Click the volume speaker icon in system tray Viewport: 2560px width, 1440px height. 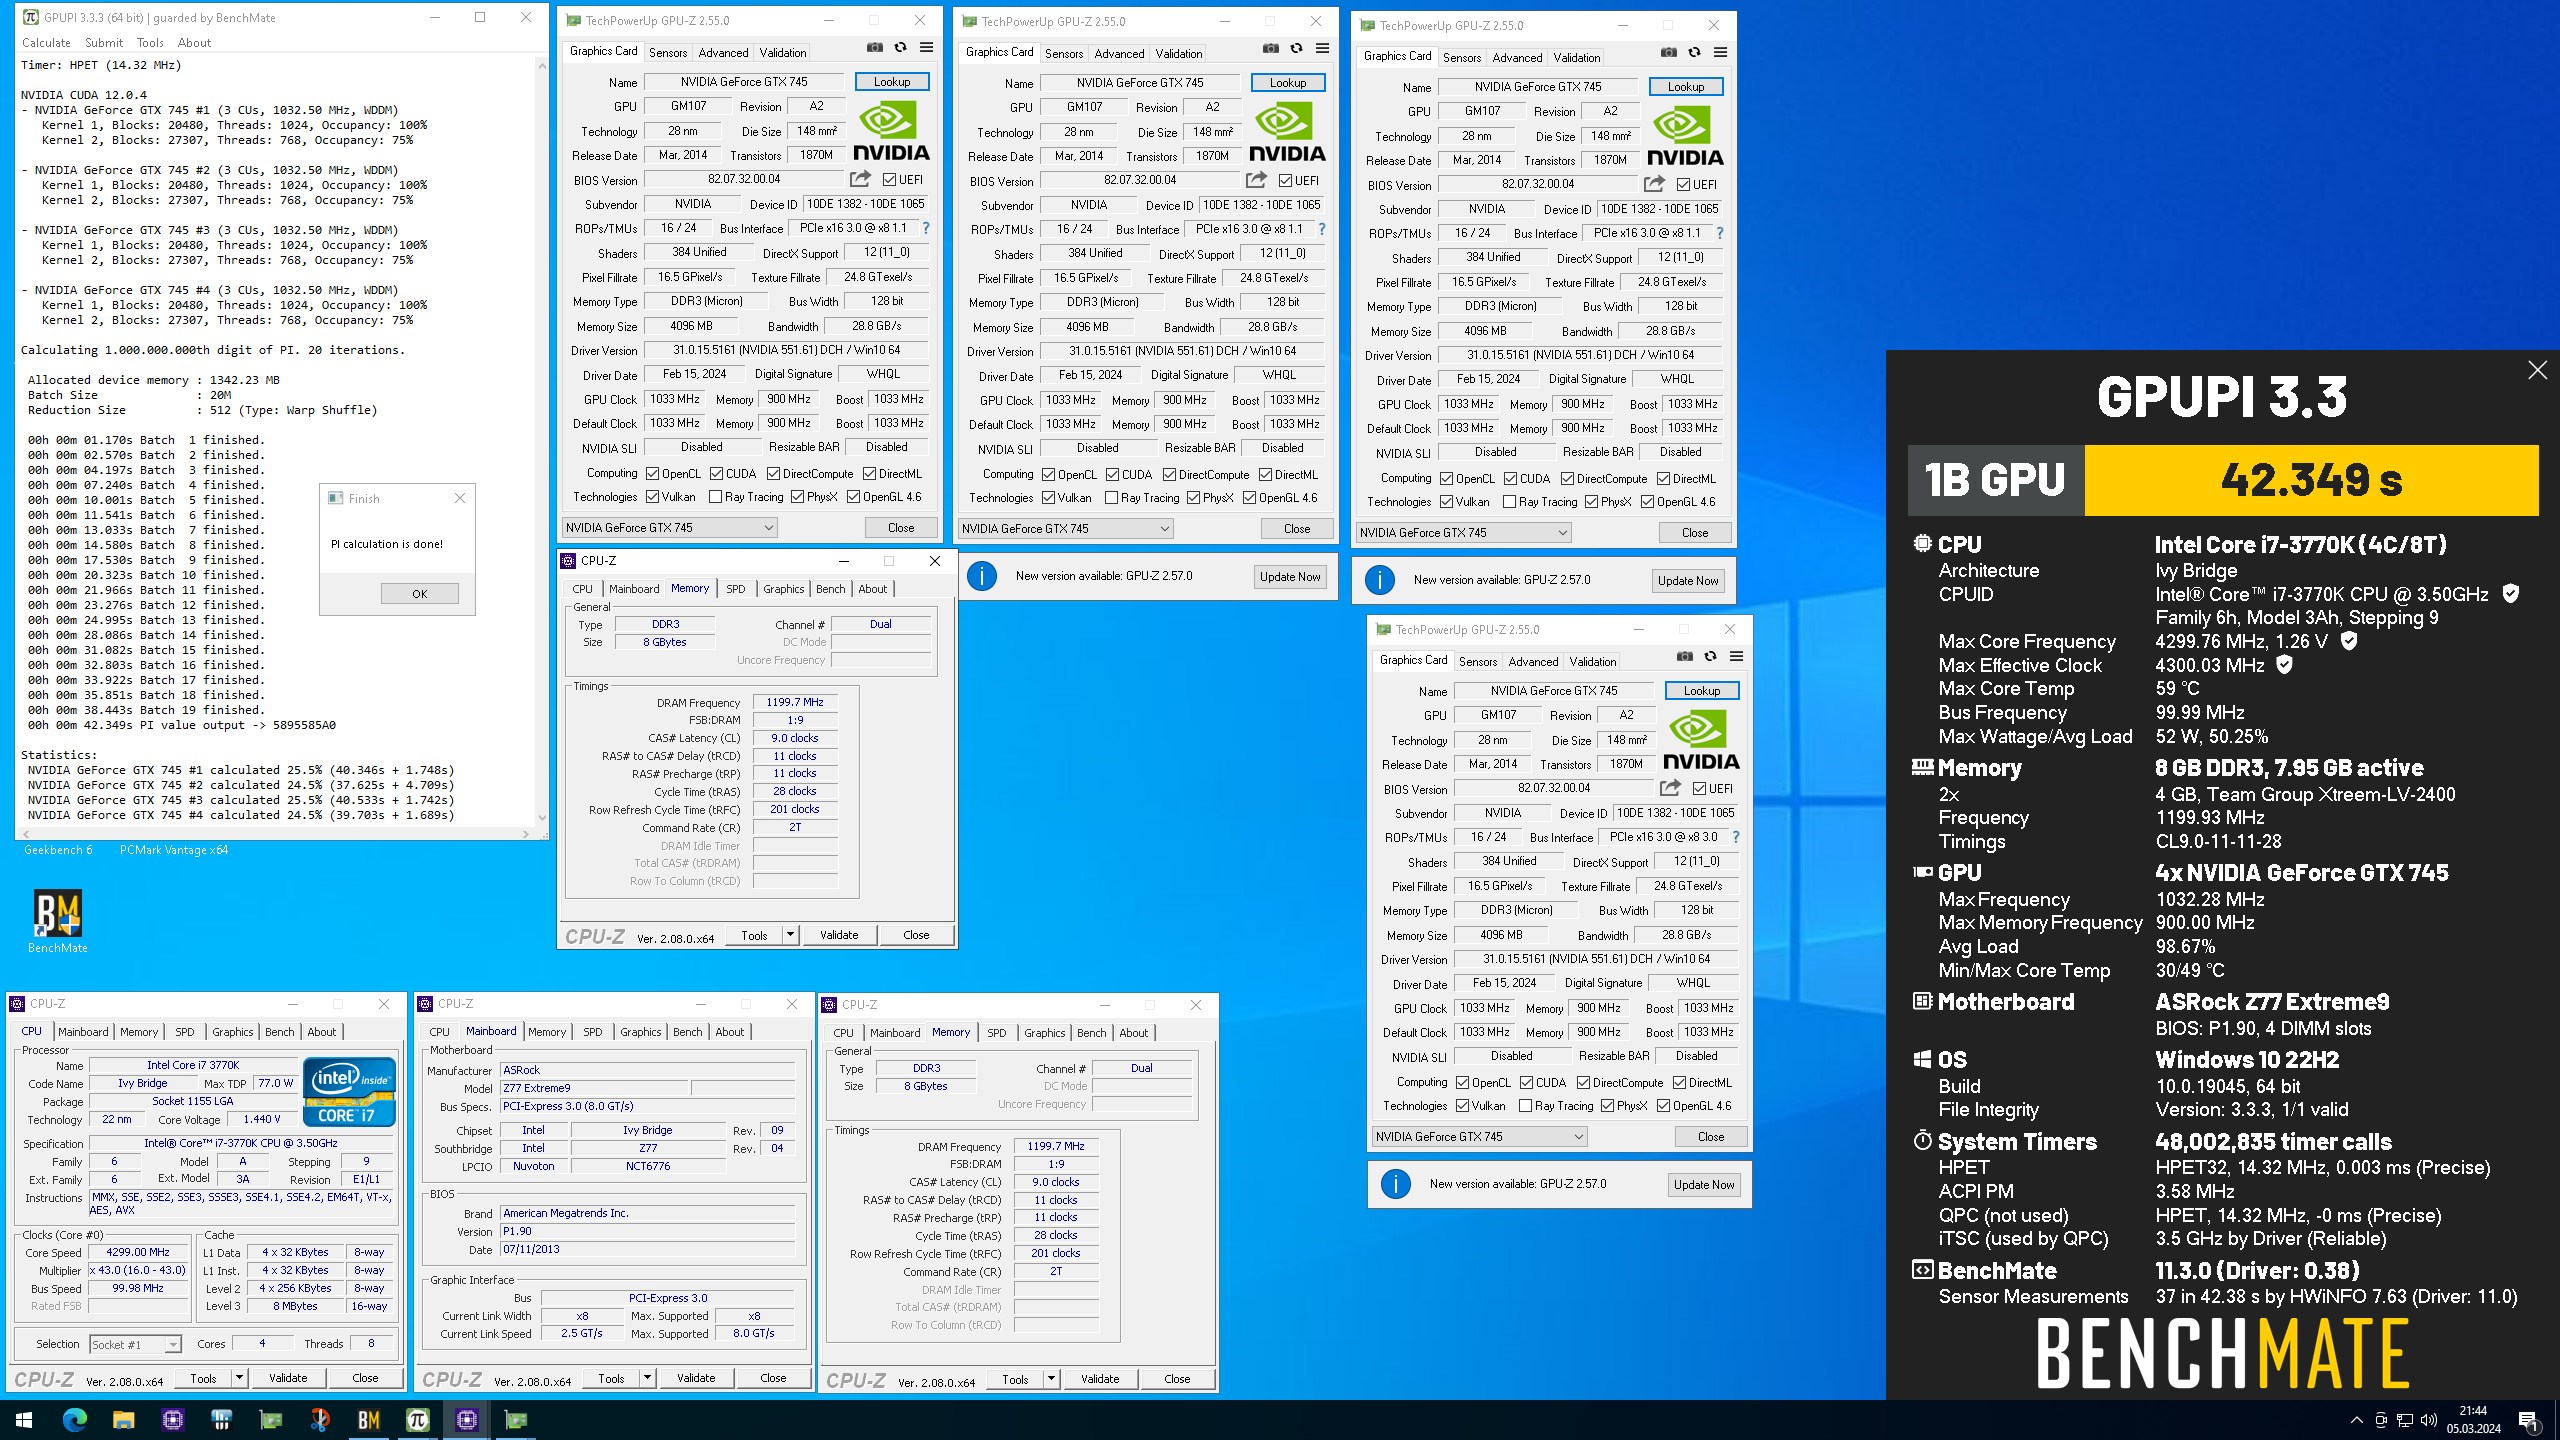click(2428, 1420)
